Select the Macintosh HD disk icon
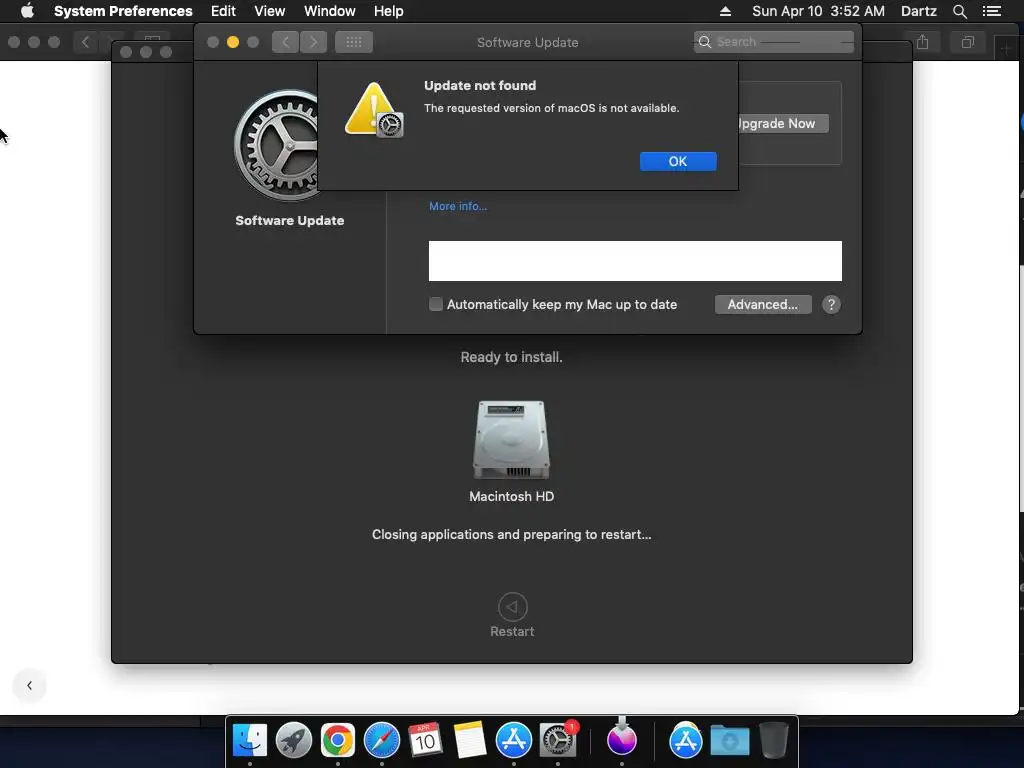This screenshot has height=768, width=1024. coord(511,440)
